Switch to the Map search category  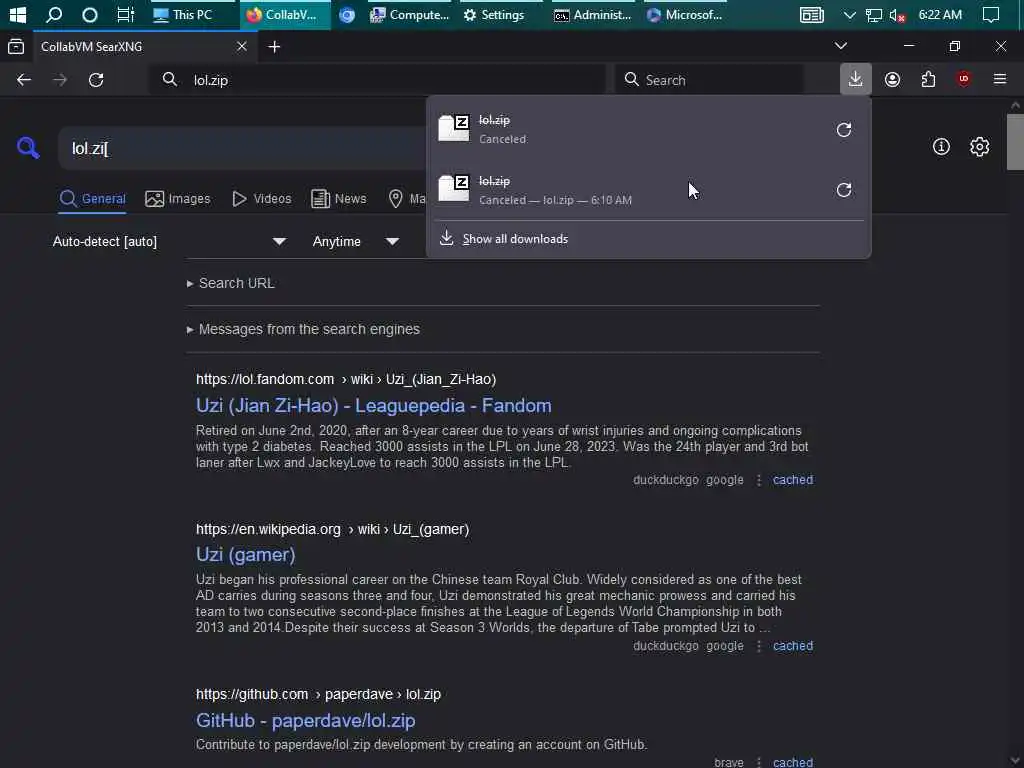(406, 199)
